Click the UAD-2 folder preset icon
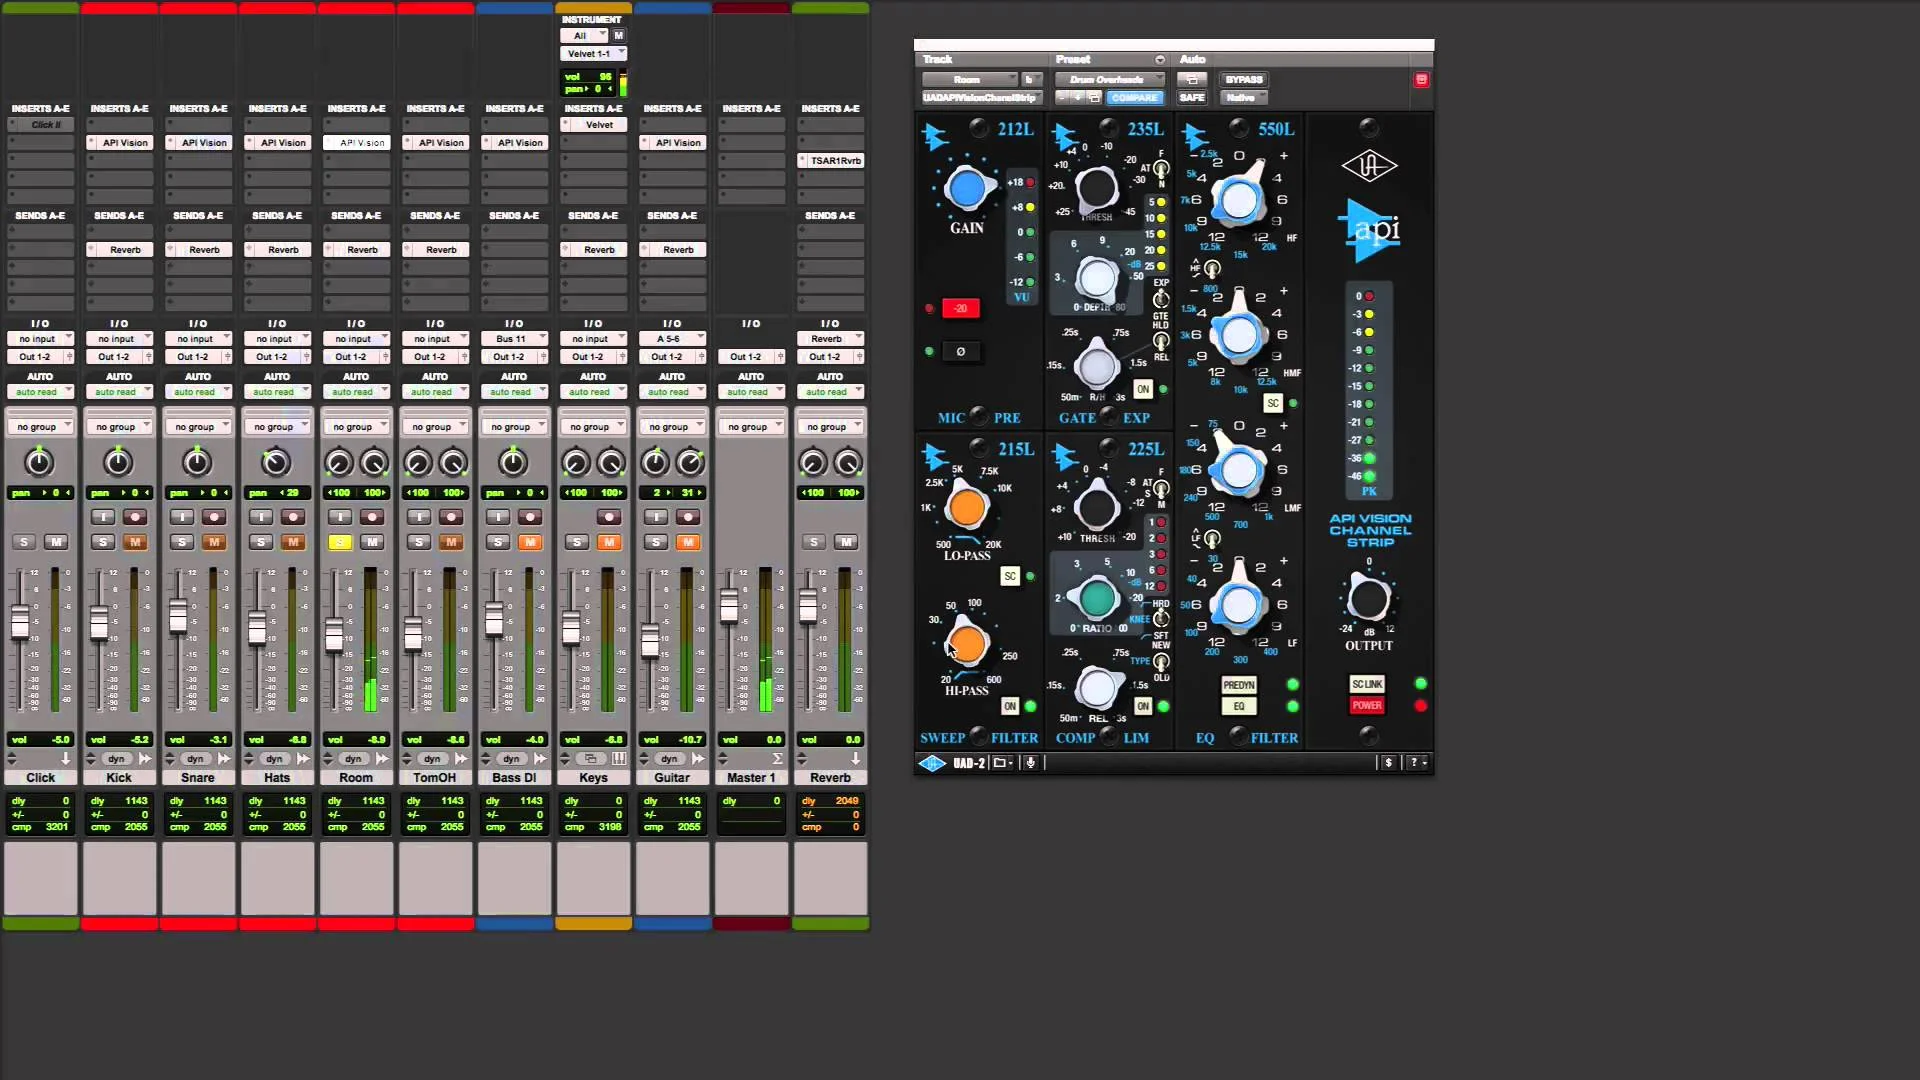 [x=1001, y=763]
